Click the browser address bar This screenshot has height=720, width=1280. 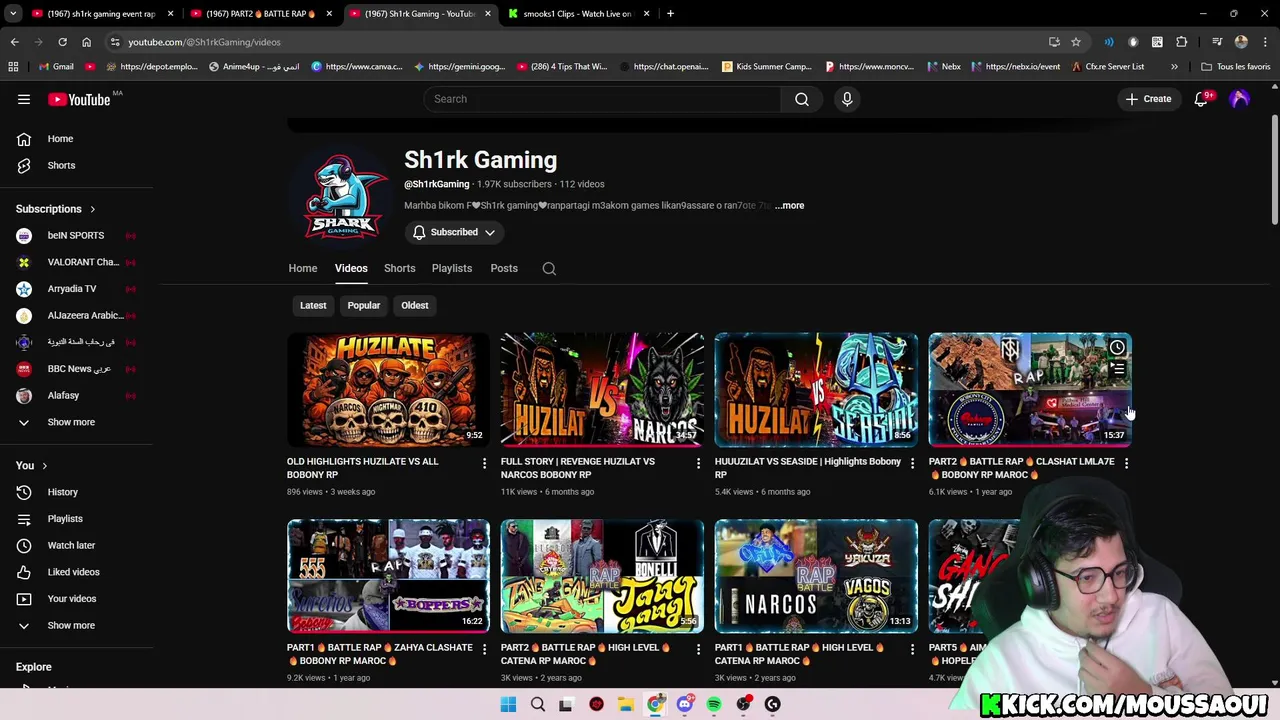point(580,42)
